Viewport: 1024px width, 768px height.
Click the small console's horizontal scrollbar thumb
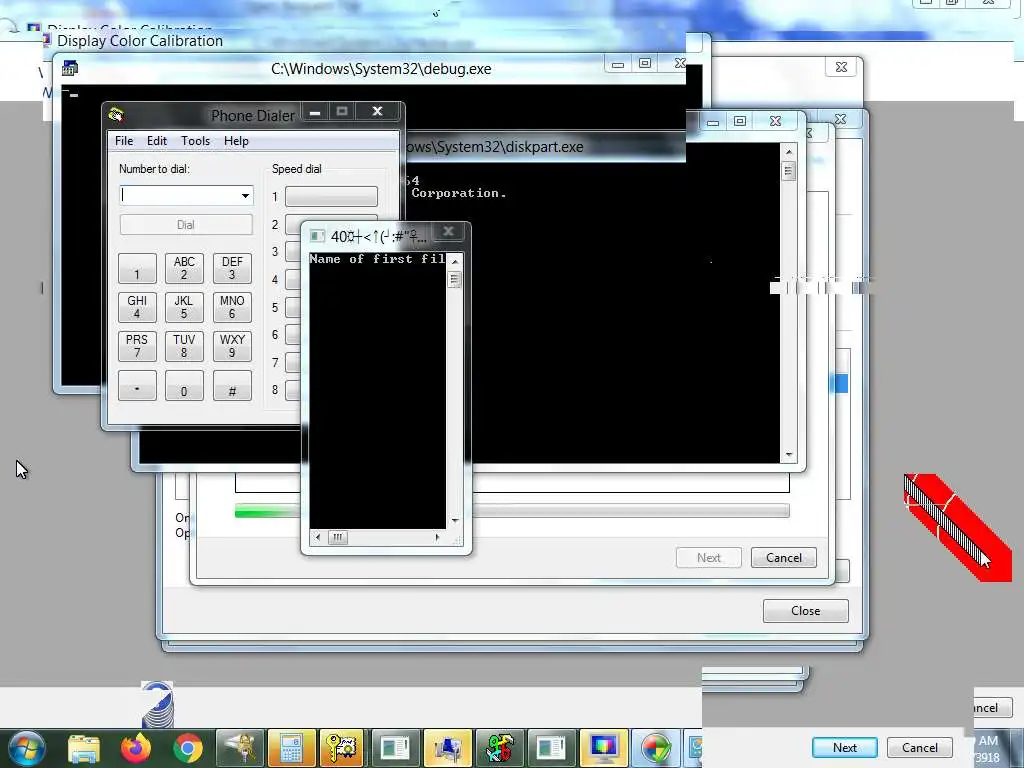338,537
